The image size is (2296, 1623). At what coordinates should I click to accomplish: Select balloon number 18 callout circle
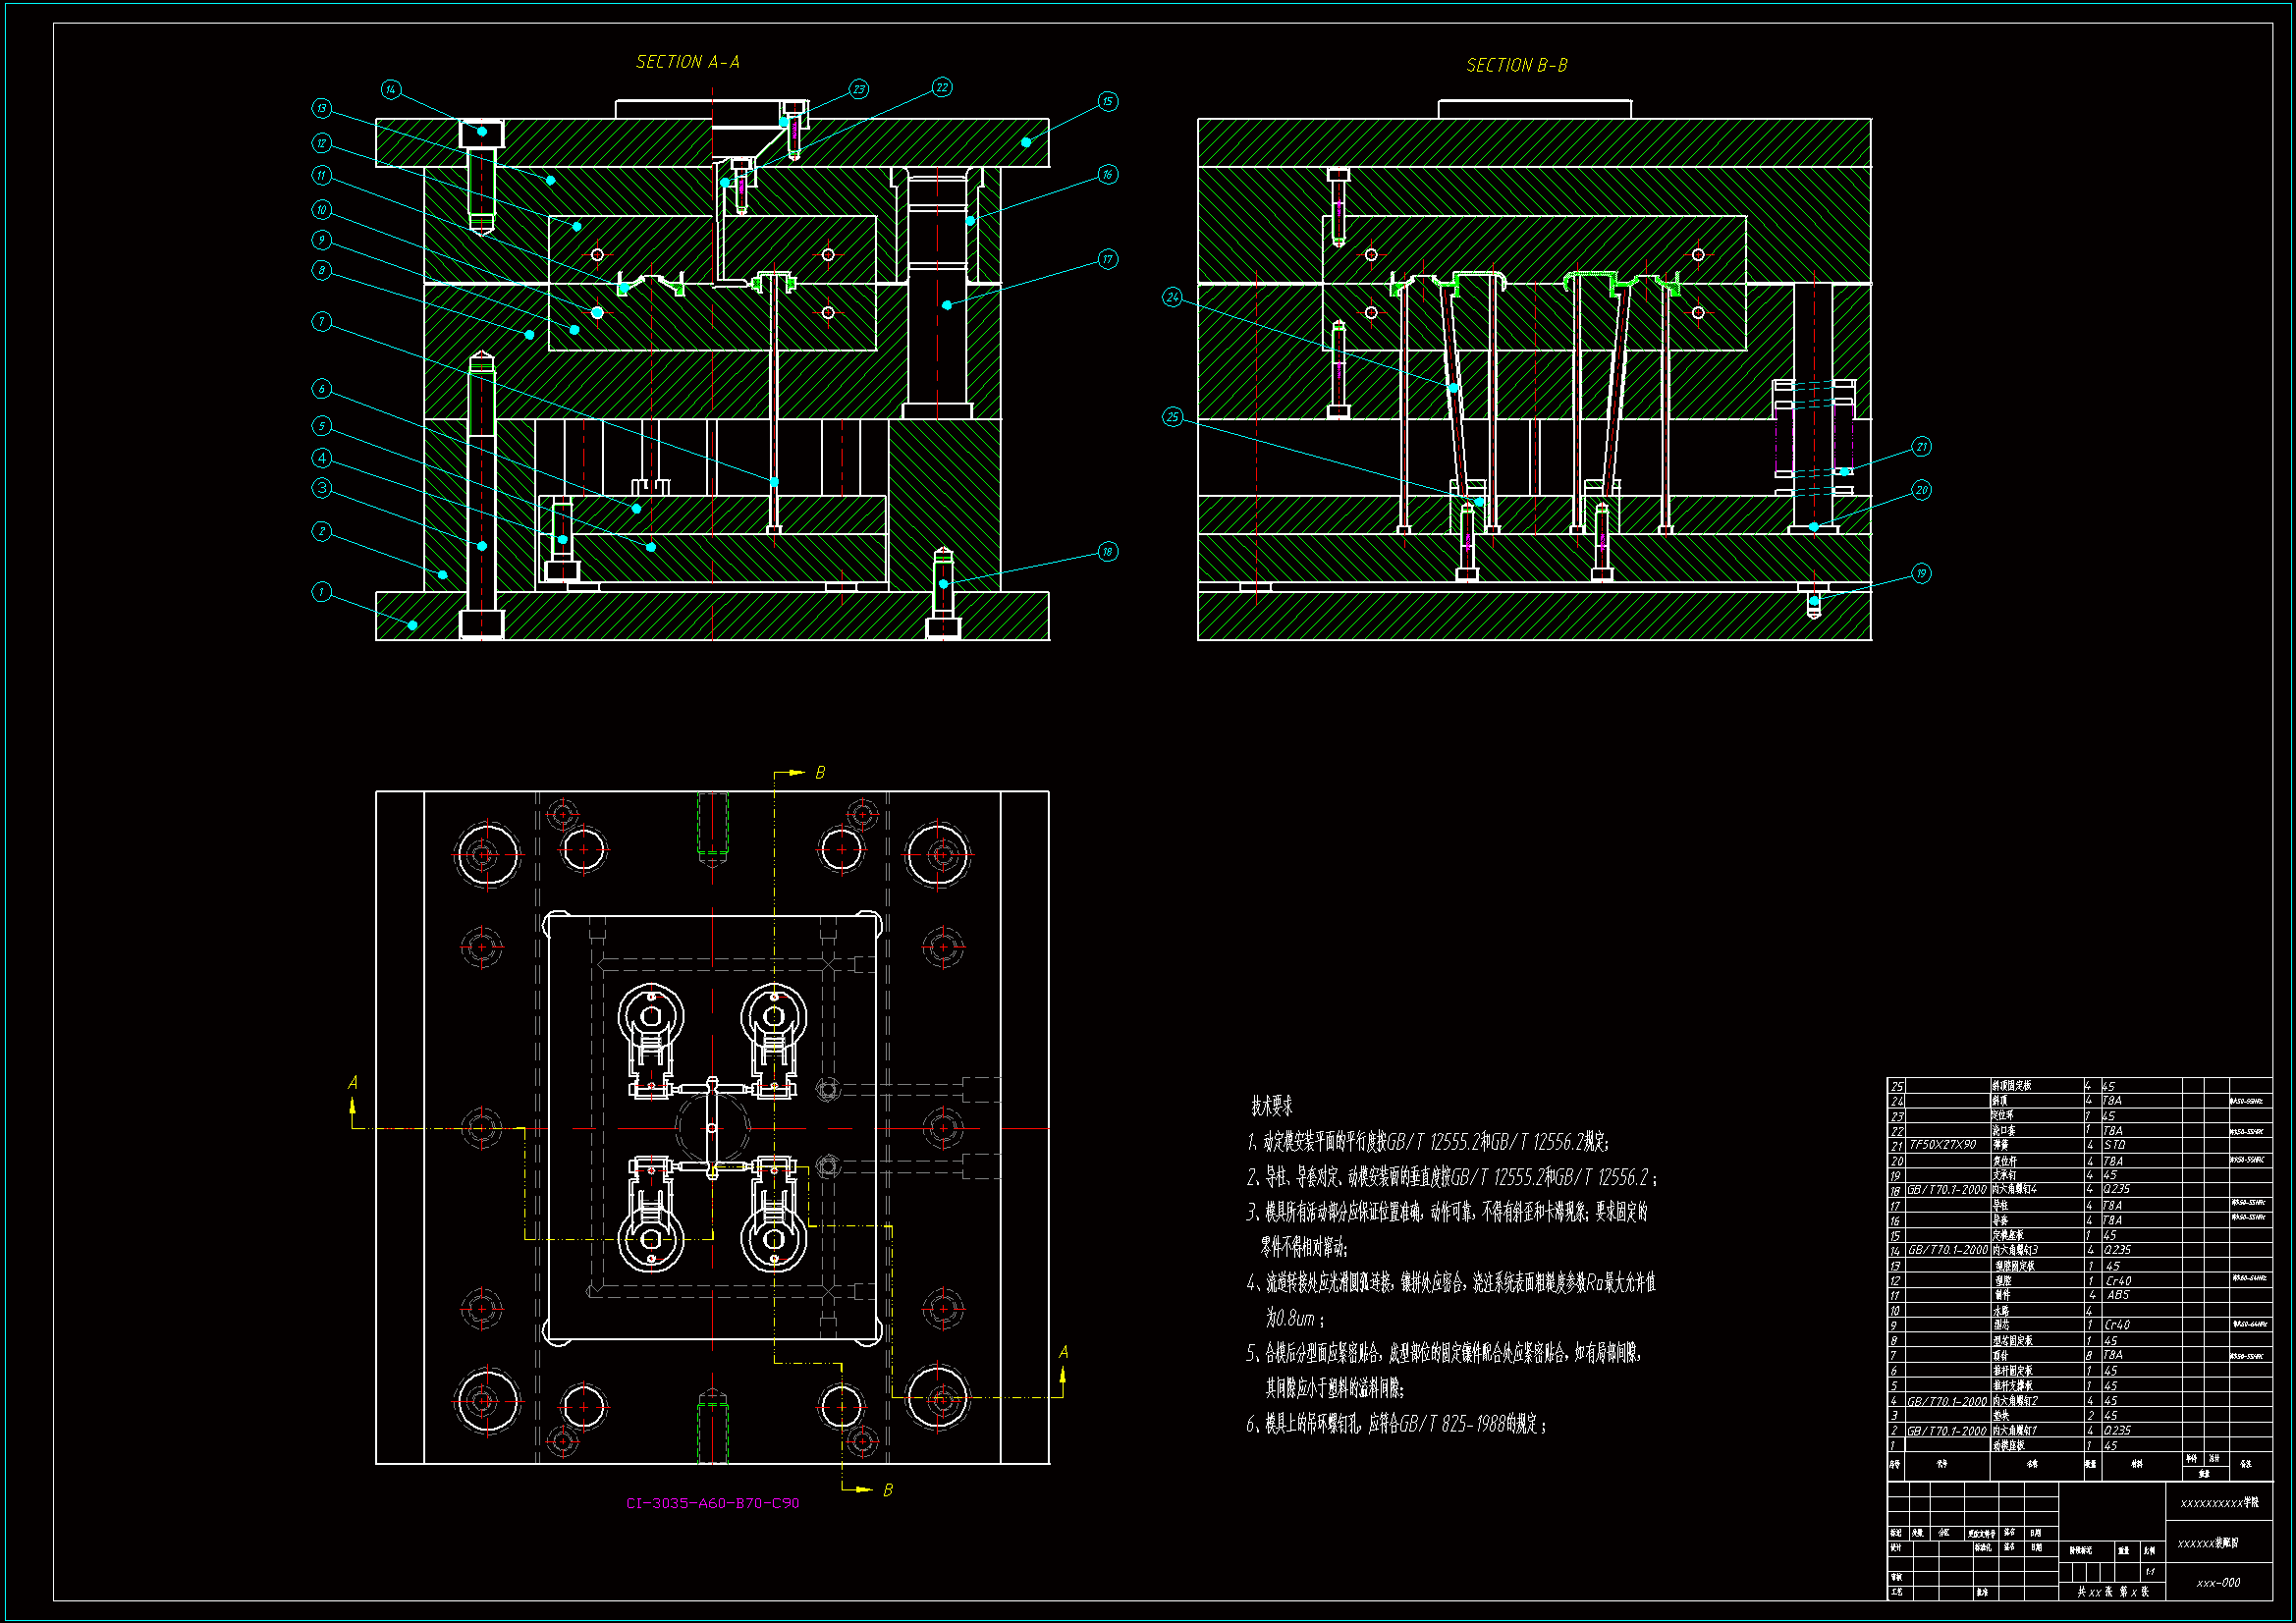click(1107, 551)
